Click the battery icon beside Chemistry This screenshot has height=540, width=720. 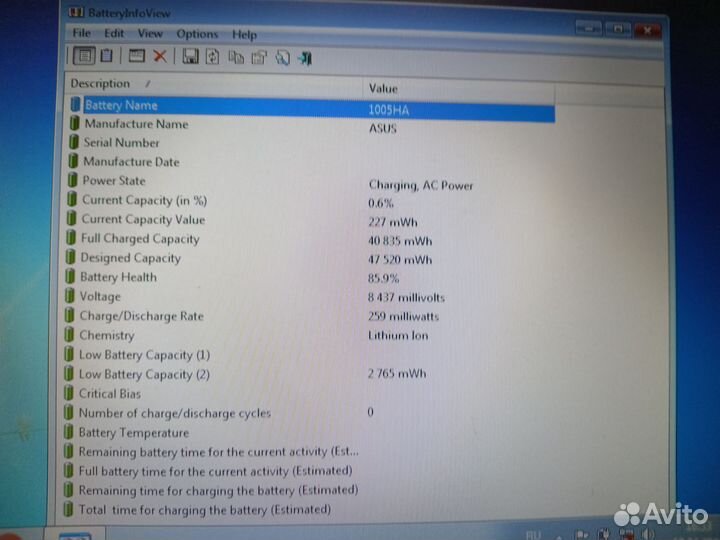click(69, 334)
